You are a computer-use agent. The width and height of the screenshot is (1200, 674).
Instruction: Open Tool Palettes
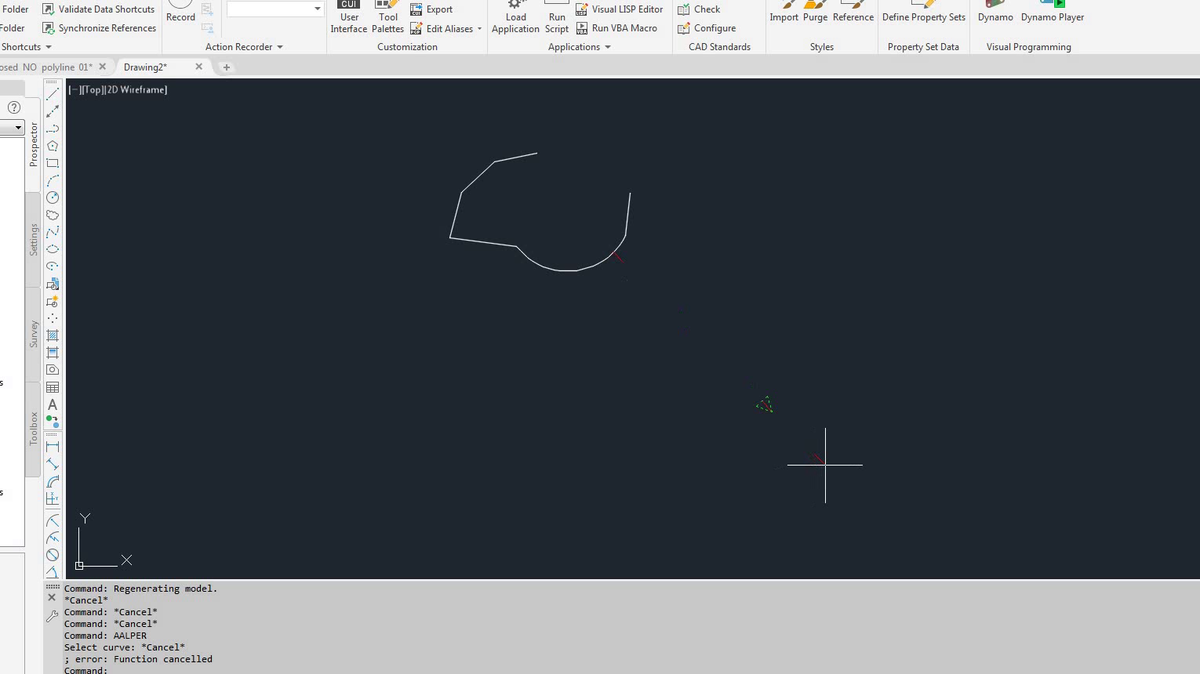point(388,17)
